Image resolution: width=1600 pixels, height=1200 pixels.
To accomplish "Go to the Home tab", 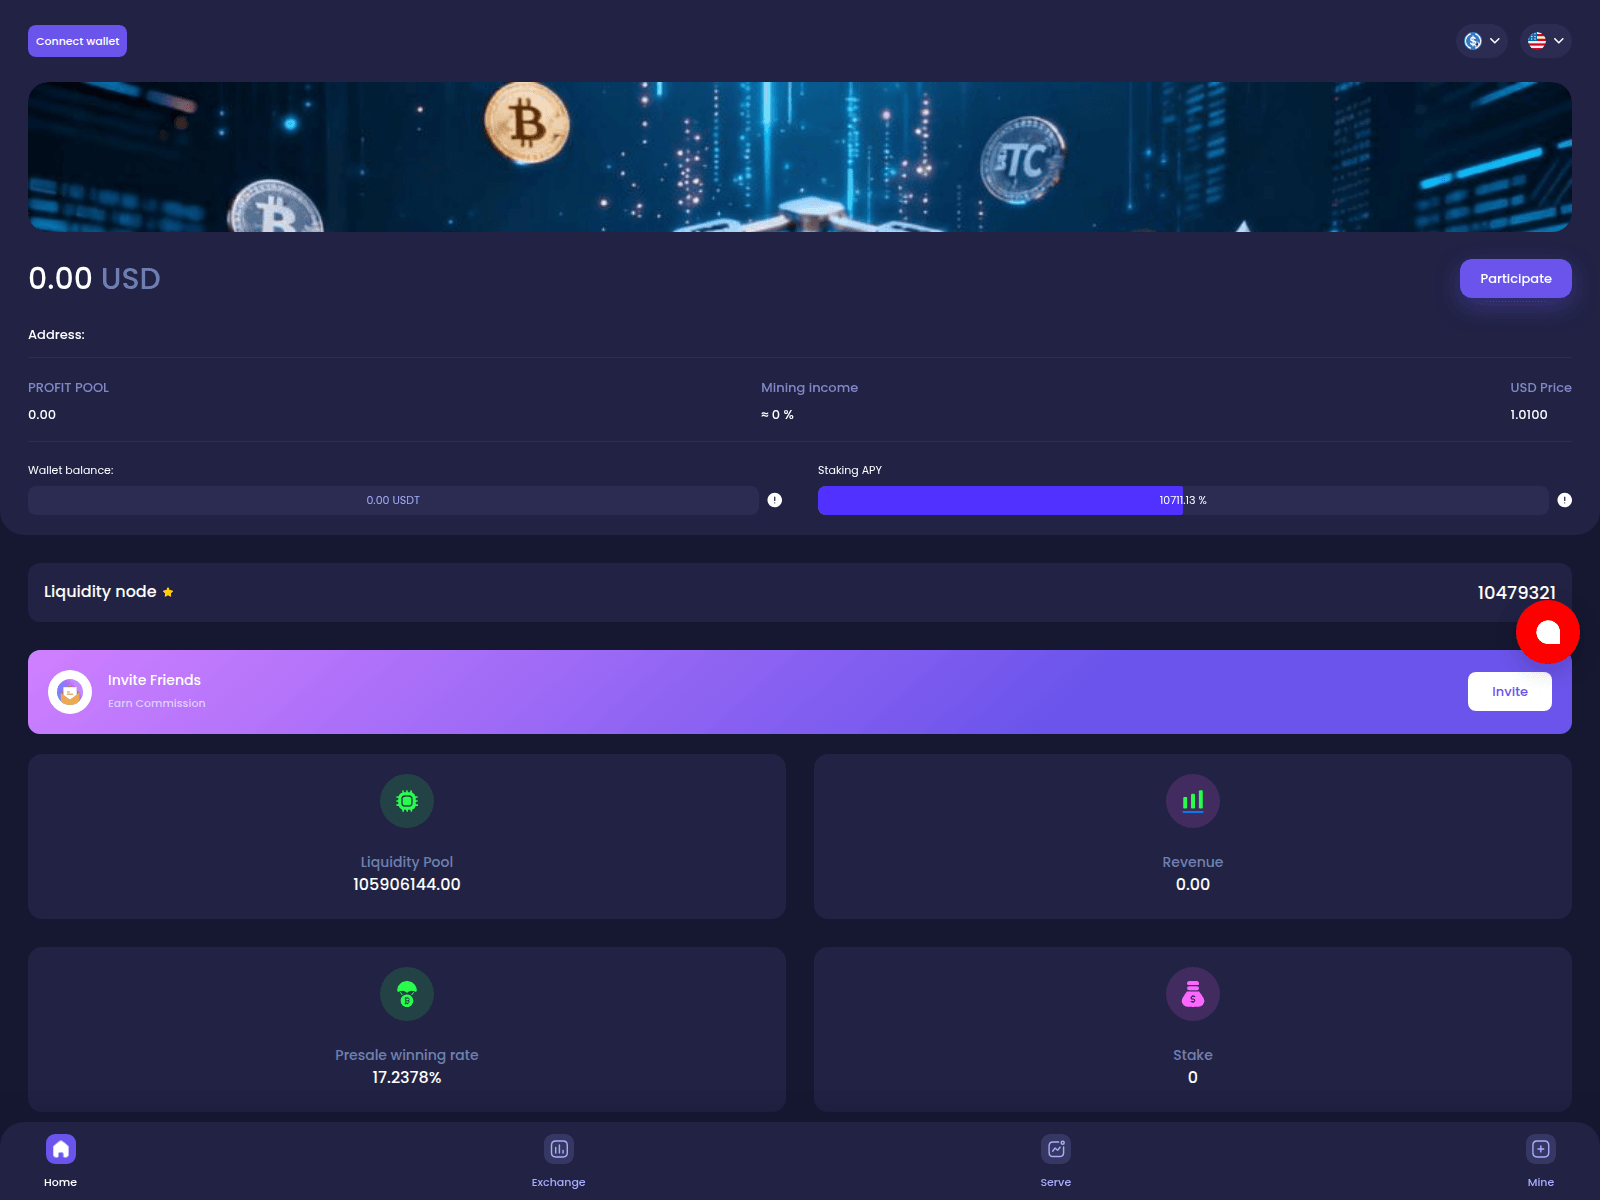I will 61,1161.
